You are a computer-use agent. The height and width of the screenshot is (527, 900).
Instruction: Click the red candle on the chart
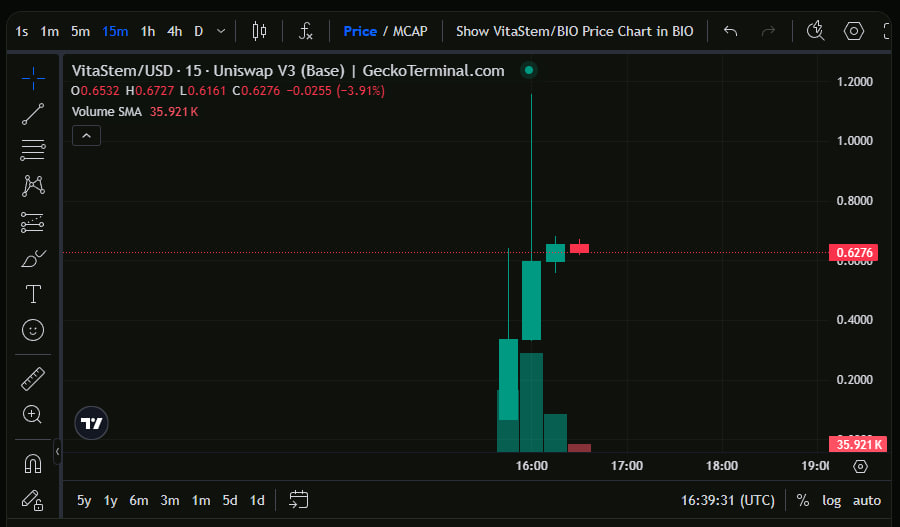579,248
